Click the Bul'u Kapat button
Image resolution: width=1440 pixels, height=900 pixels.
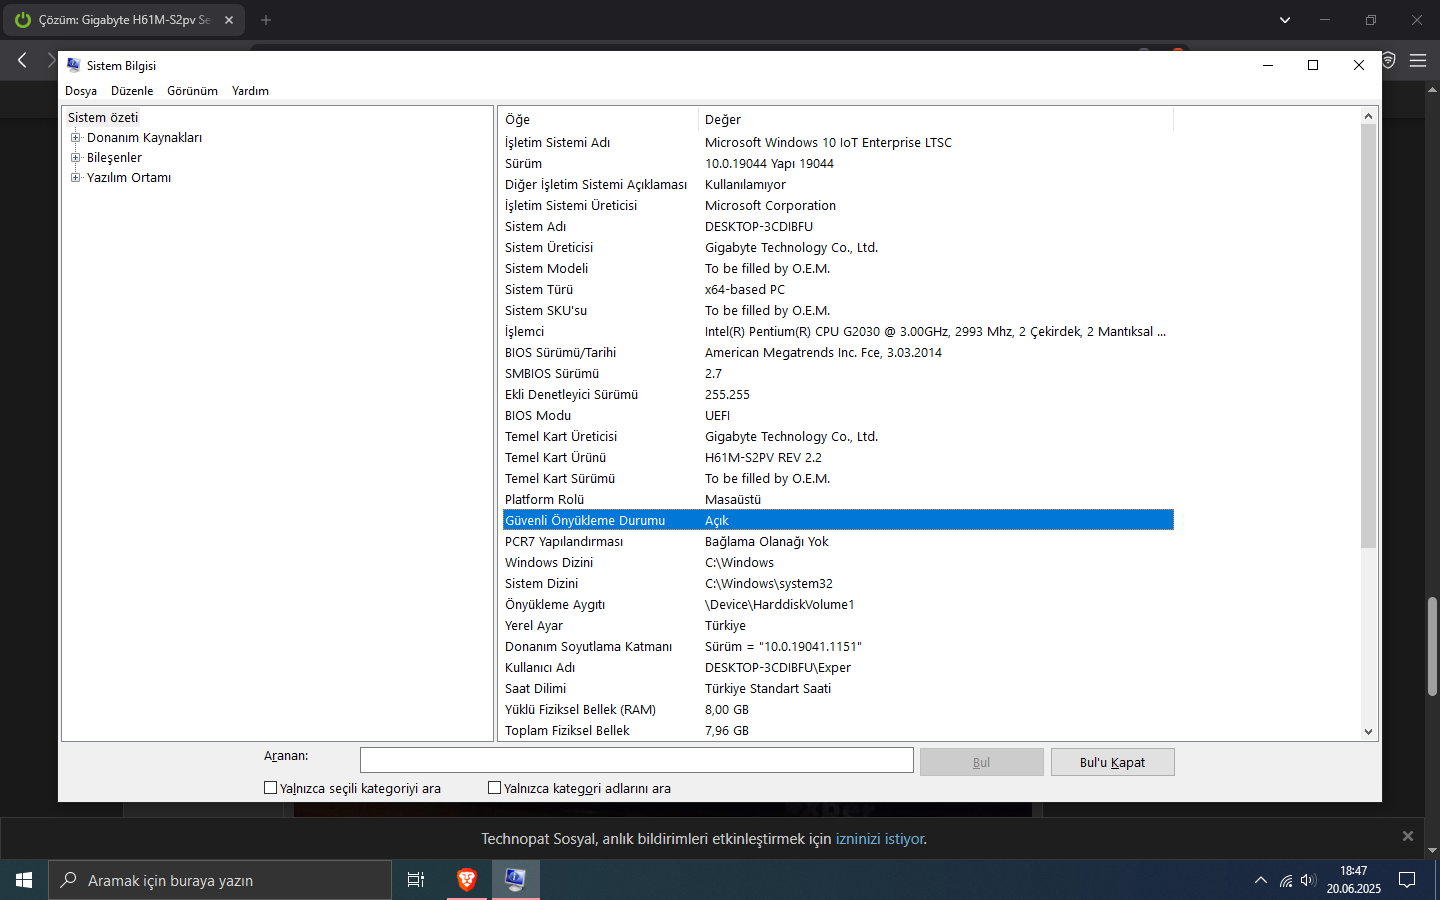click(1112, 762)
